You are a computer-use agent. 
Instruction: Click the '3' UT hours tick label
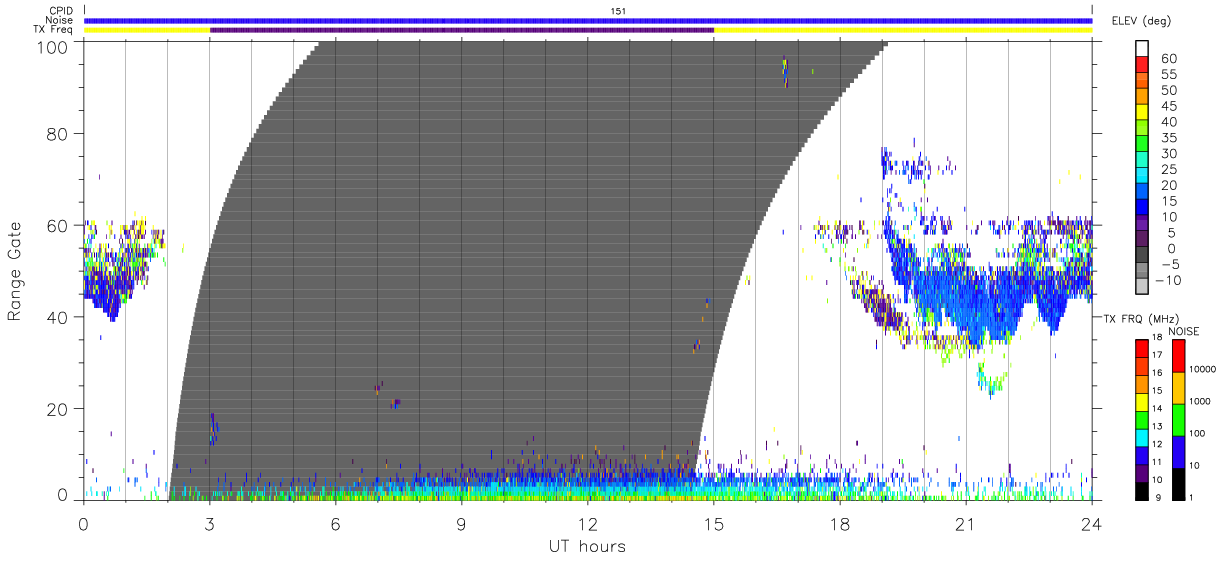tap(209, 524)
